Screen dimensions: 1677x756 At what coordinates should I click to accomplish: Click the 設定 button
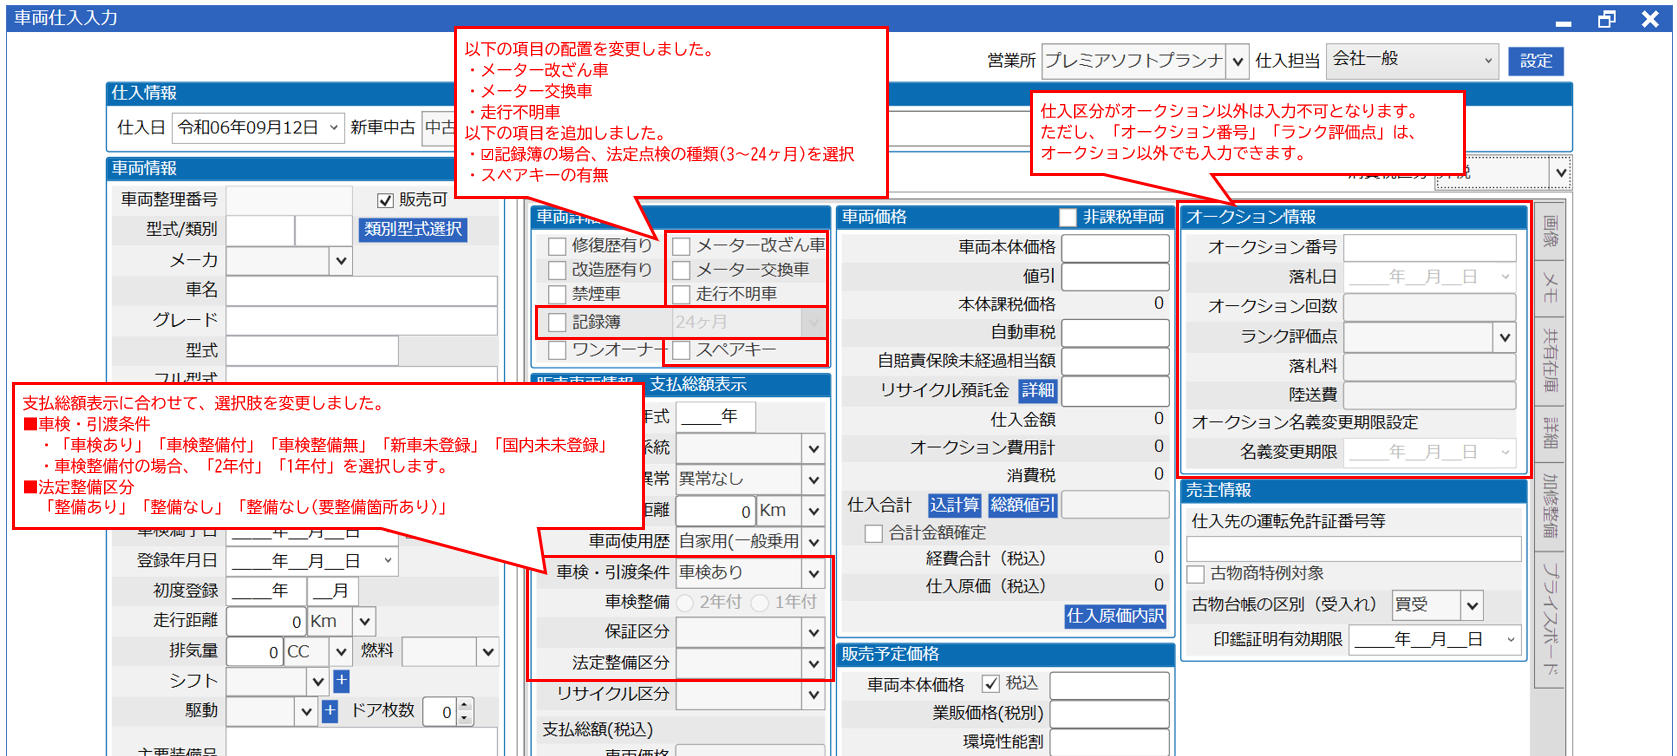(1536, 61)
